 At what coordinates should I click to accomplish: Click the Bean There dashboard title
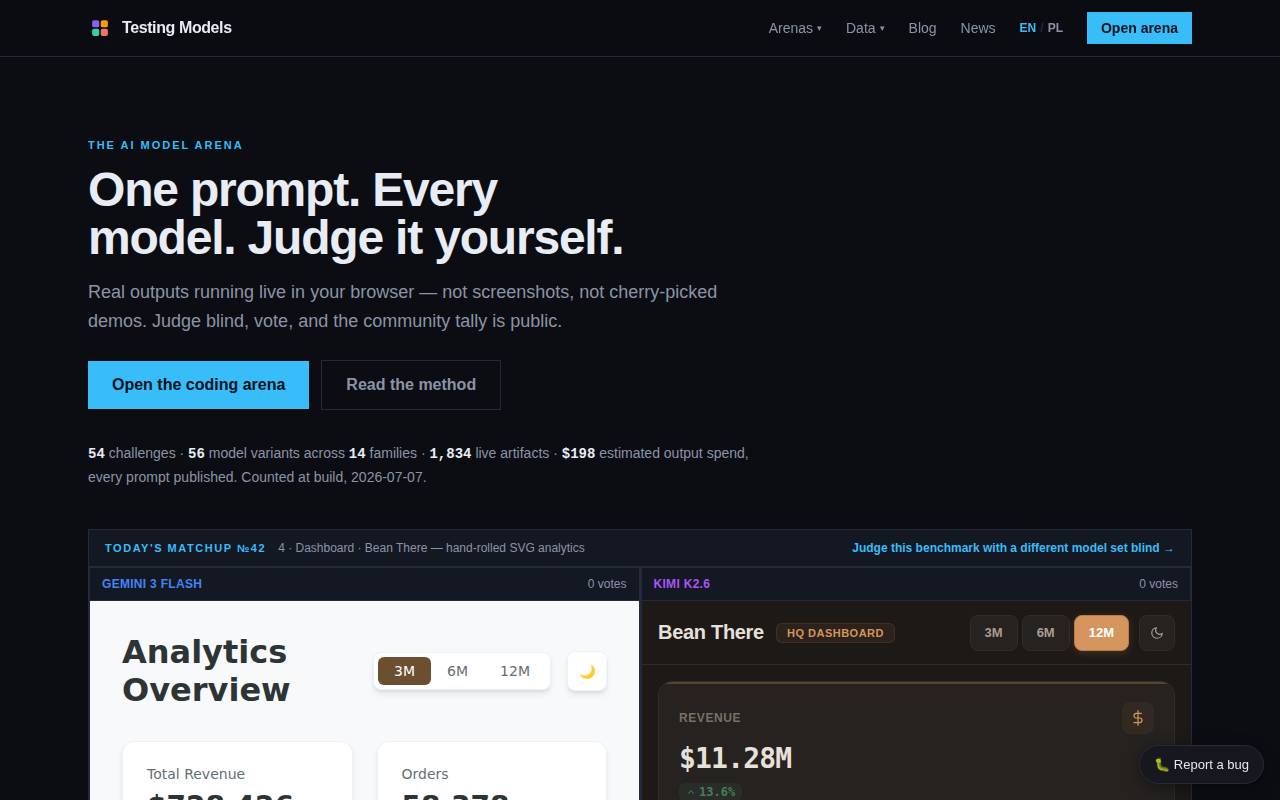[x=711, y=633]
